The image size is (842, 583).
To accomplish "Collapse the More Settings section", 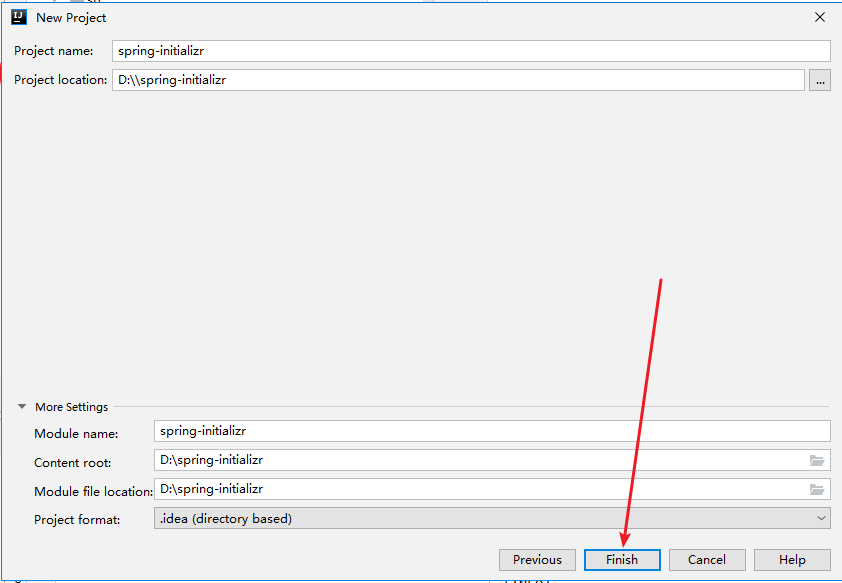I will (22, 406).
